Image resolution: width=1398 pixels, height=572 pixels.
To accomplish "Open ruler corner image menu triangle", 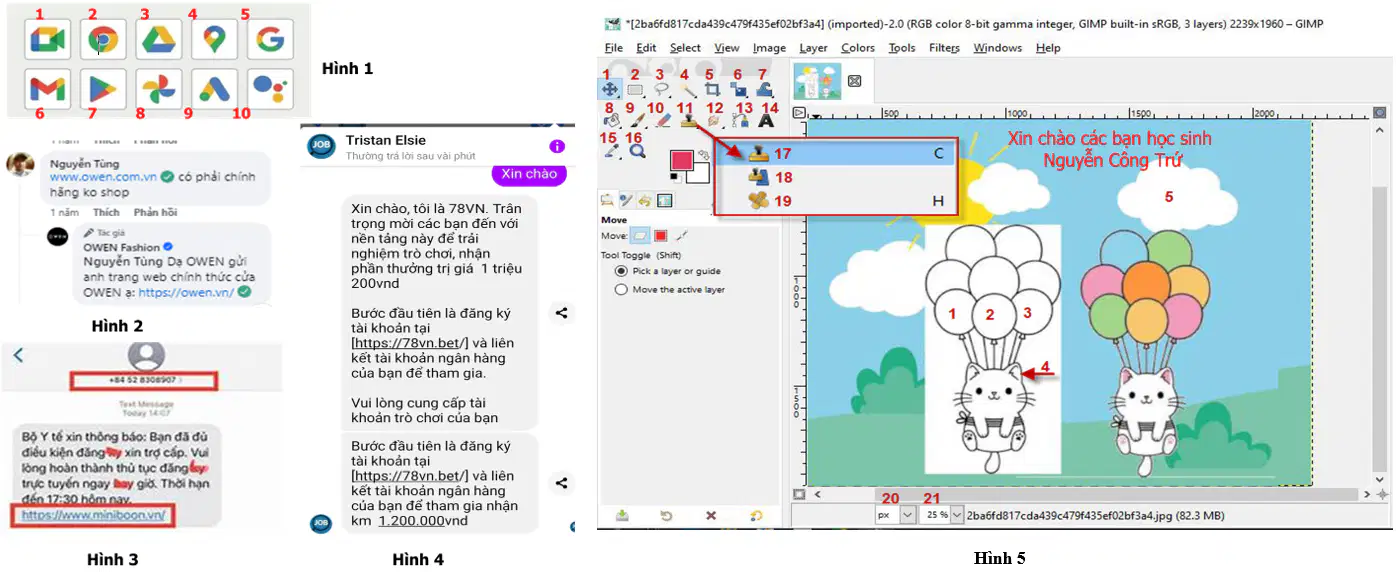I will click(x=798, y=113).
